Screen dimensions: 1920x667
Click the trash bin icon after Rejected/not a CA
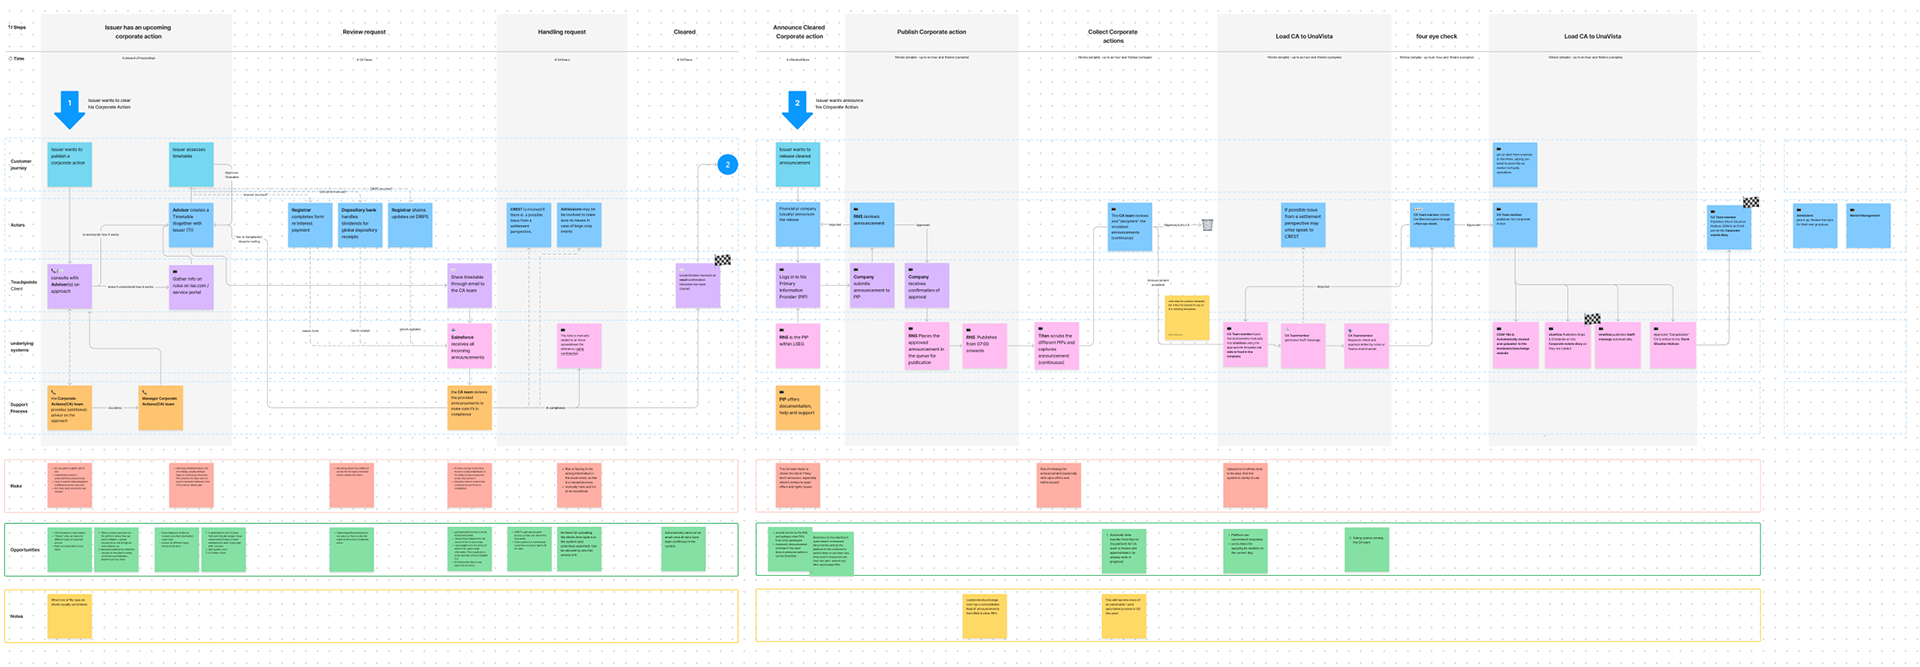(1207, 225)
